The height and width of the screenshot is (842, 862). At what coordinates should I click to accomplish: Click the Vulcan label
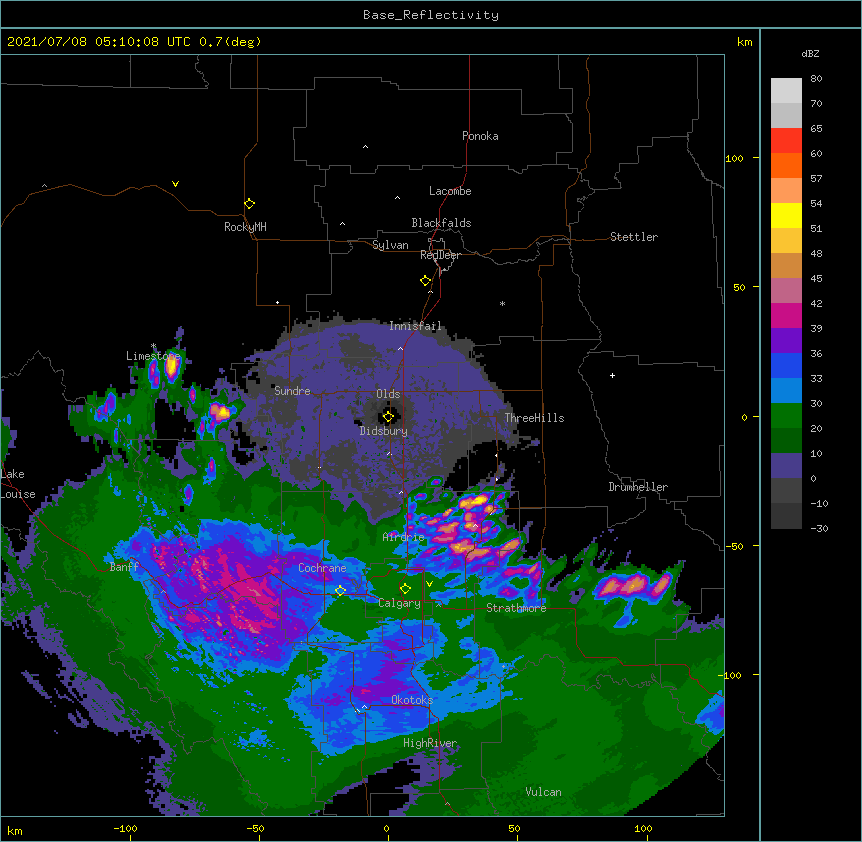[x=543, y=792]
